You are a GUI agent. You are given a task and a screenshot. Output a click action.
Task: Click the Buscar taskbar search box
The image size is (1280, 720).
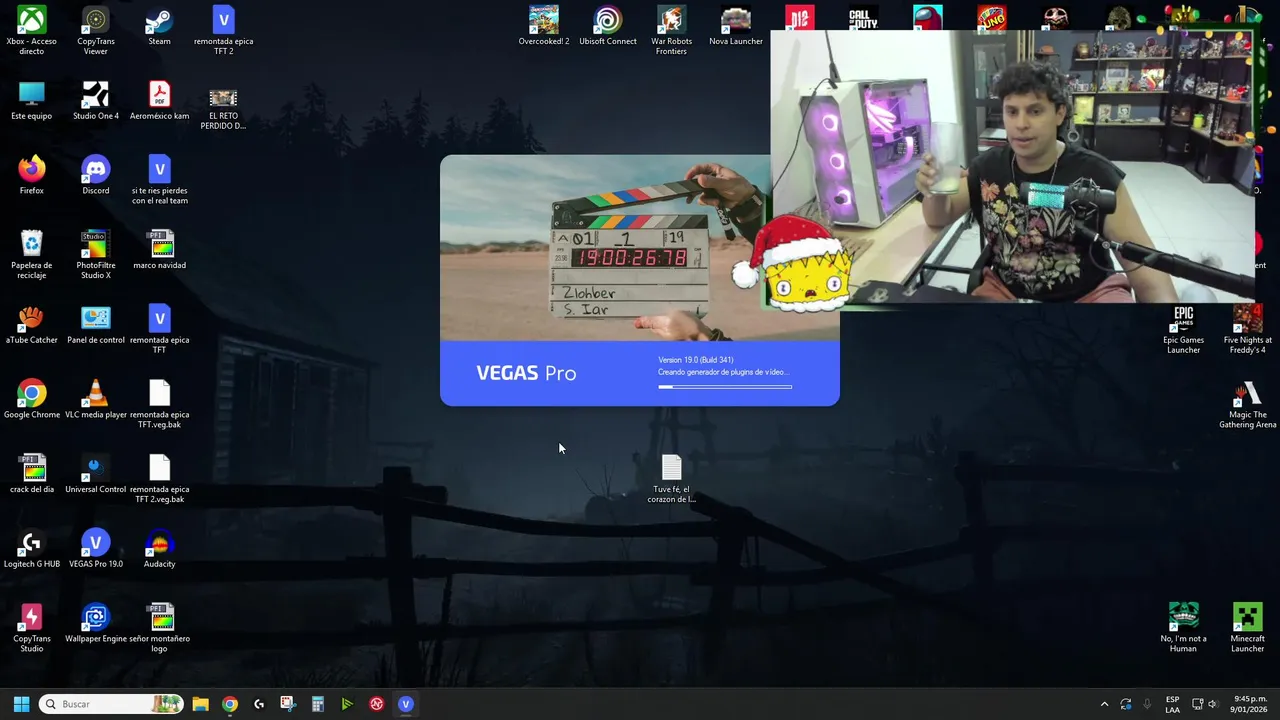pyautogui.click(x=112, y=704)
